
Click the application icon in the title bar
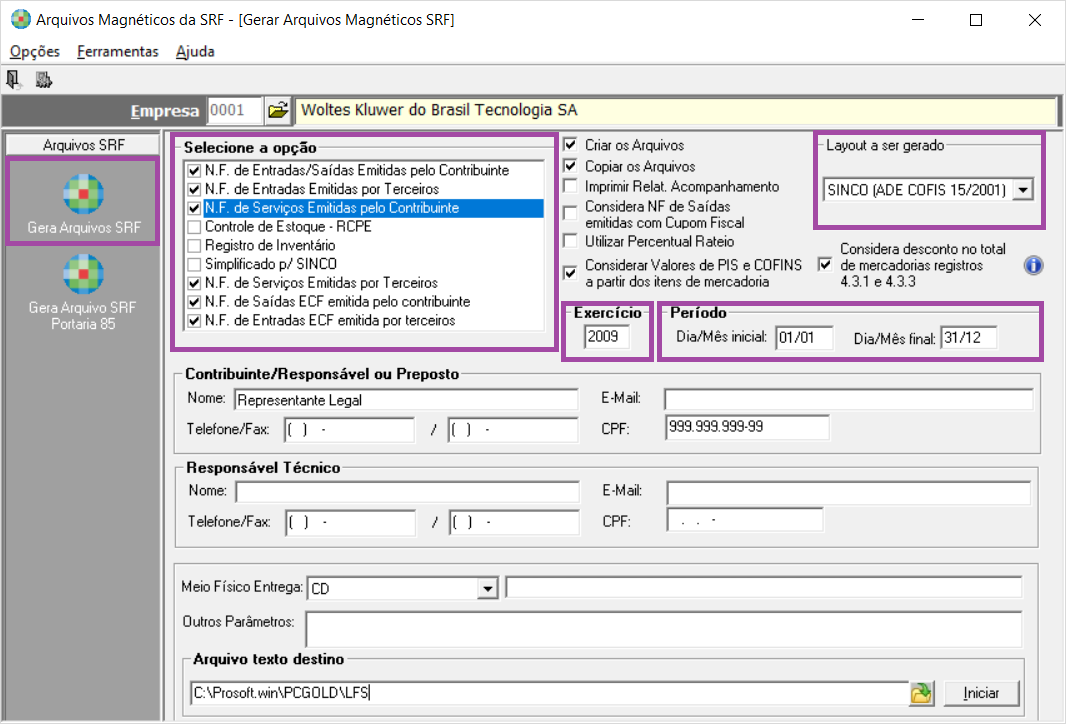coord(20,20)
